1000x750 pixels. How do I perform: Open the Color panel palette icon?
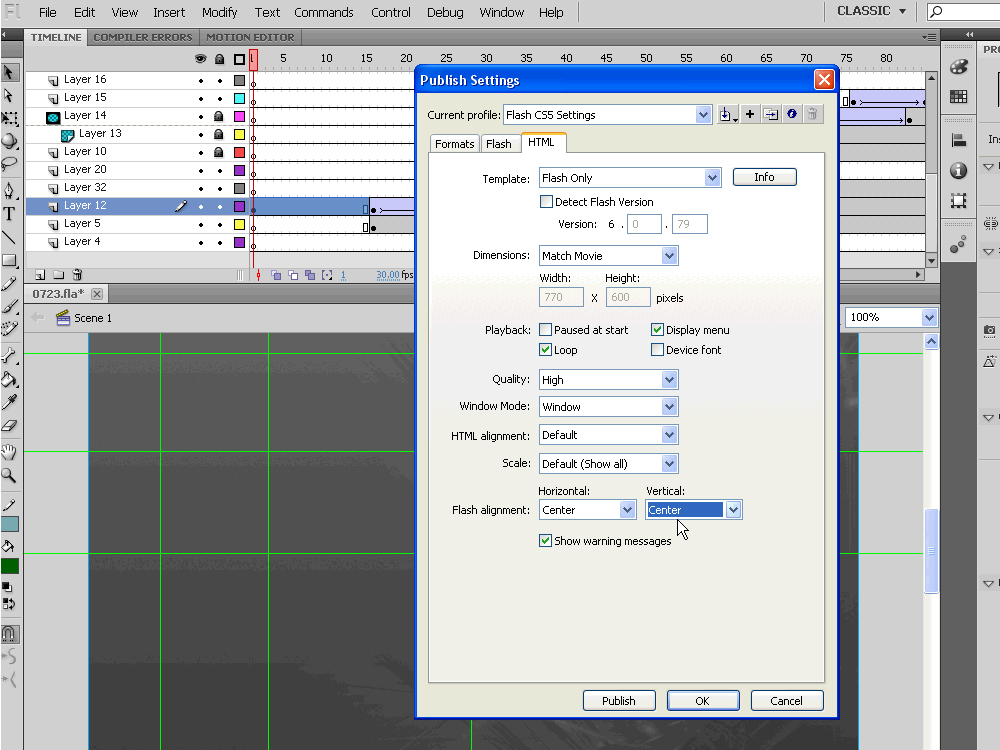tap(958, 67)
